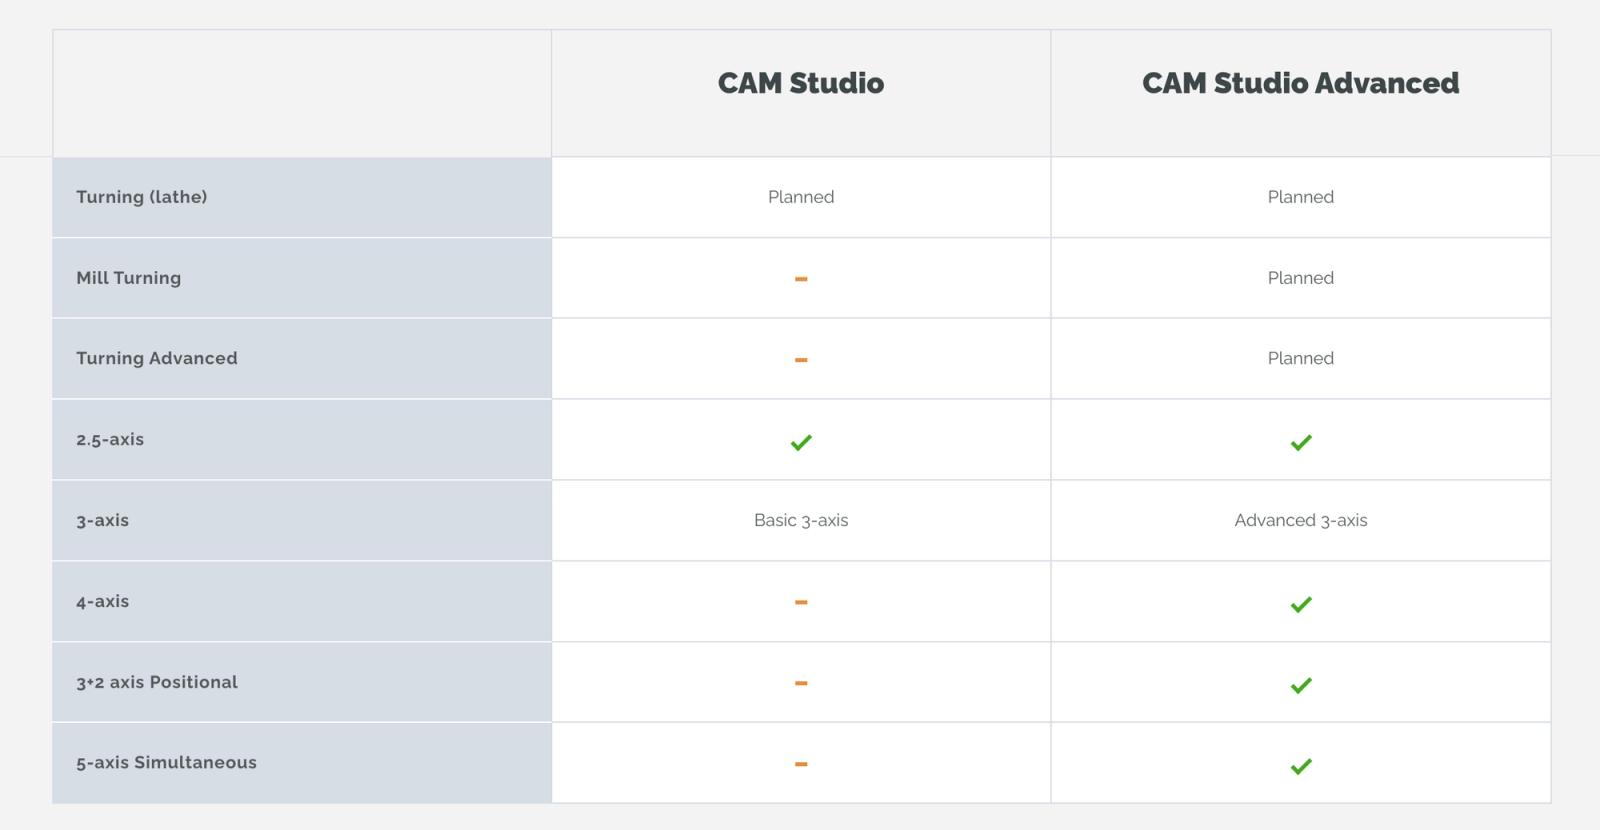This screenshot has height=830, width=1600.
Task: Click the orange dash in the 4-axis row
Action: 801,602
